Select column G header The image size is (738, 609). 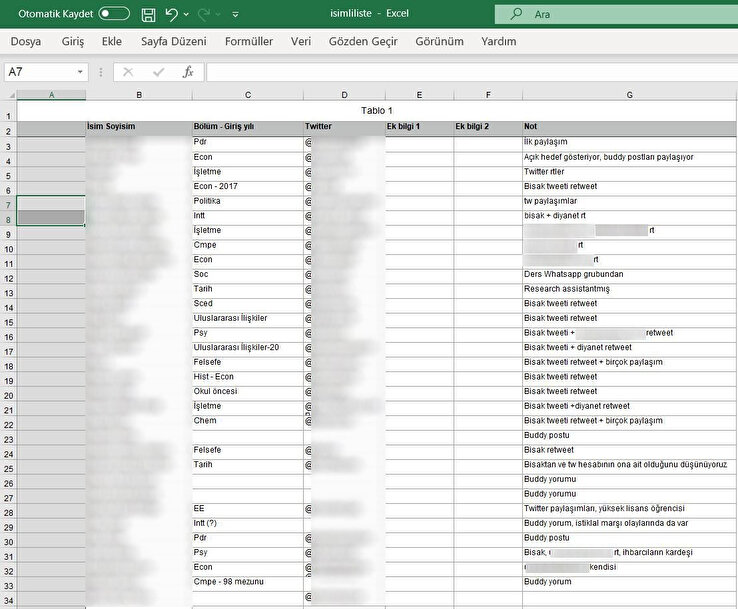click(629, 95)
